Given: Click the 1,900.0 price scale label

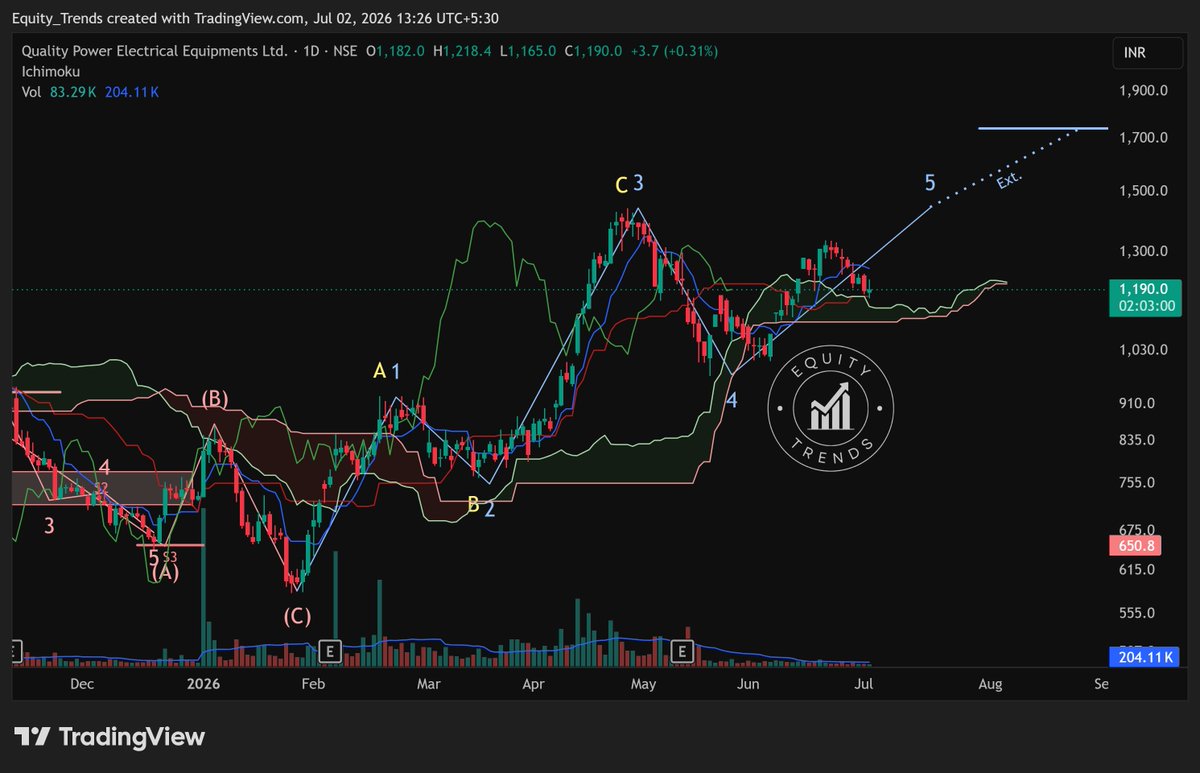Looking at the screenshot, I should (x=1144, y=91).
